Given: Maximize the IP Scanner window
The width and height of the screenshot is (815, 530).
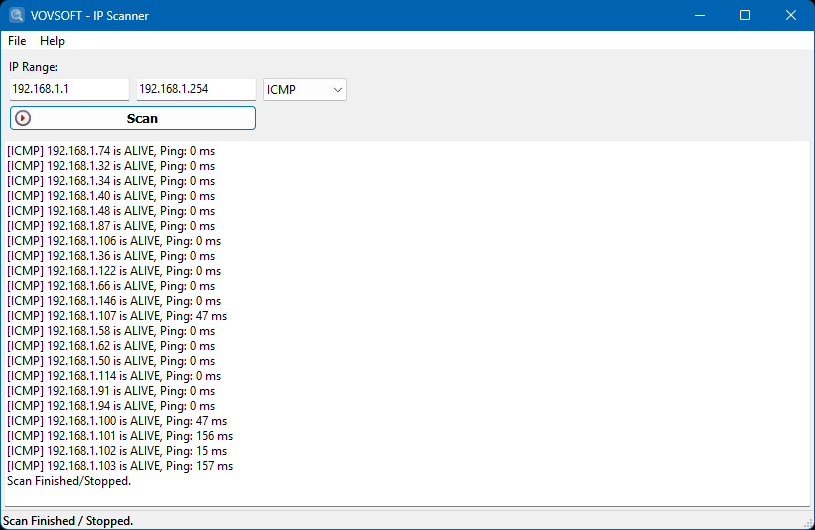Looking at the screenshot, I should 745,16.
